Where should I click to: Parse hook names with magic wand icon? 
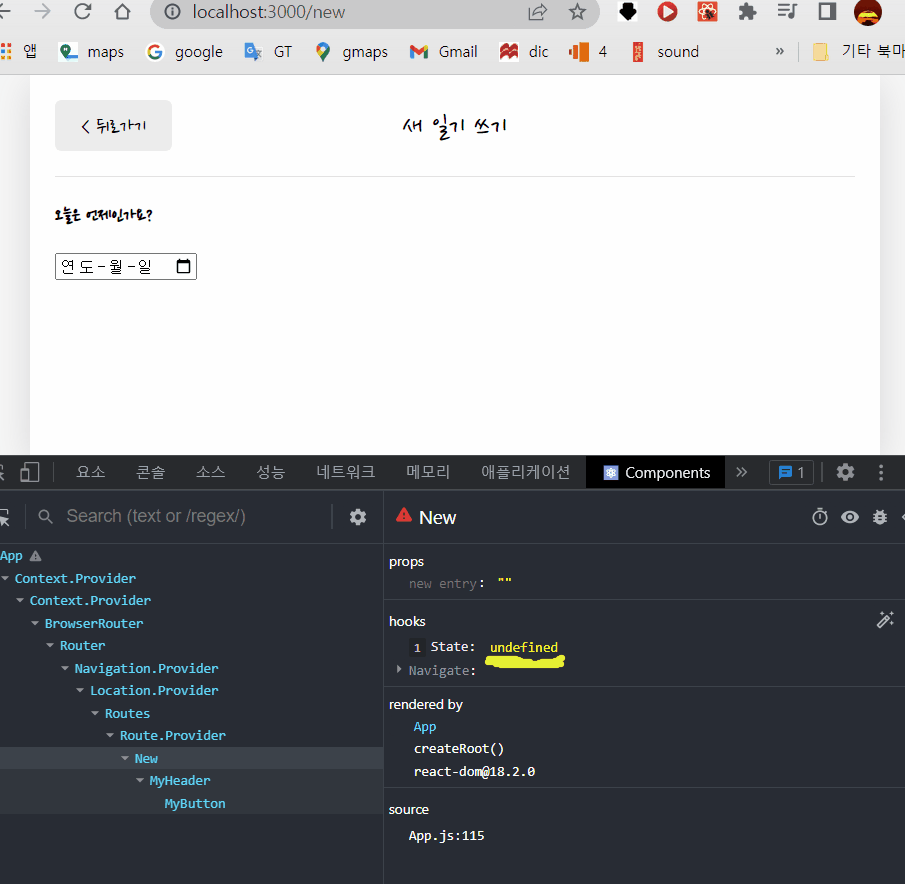pyautogui.click(x=885, y=619)
